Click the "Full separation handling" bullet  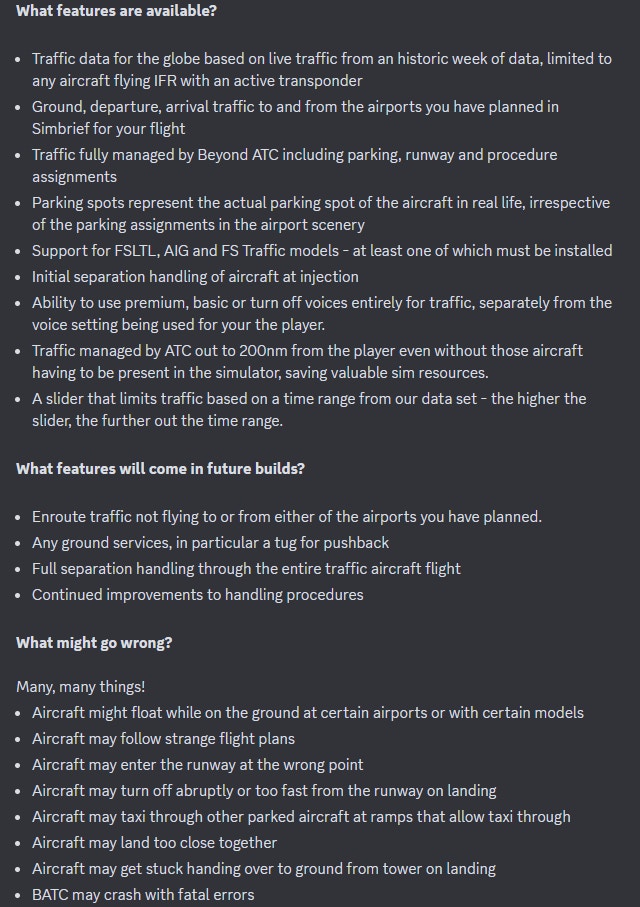246,568
